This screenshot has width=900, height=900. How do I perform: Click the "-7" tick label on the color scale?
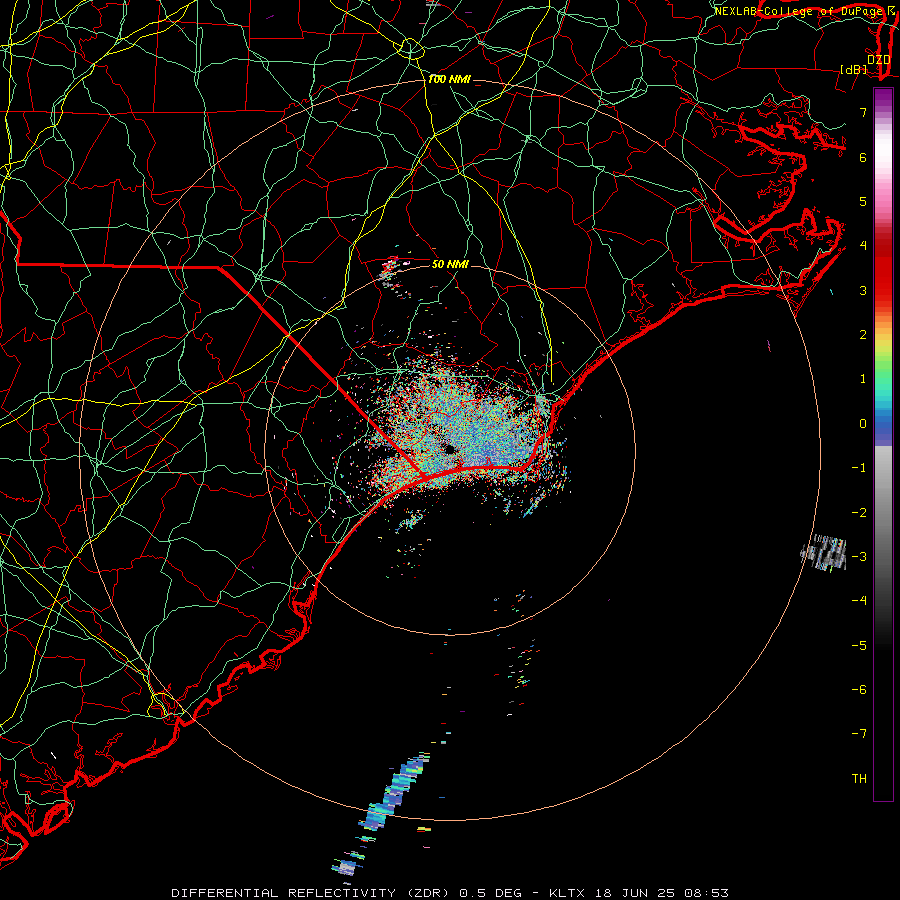tap(859, 734)
